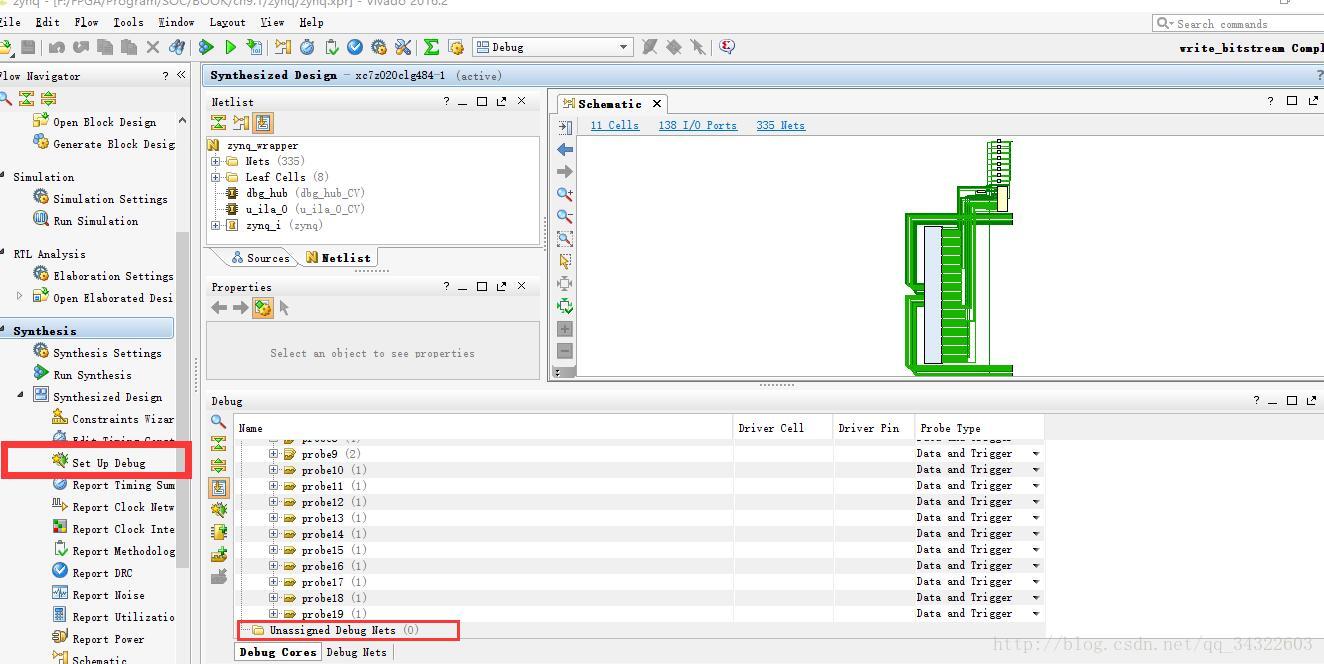Click the 11 Cells link in Schematic
Viewport: 1324px width, 664px height.
tap(614, 125)
